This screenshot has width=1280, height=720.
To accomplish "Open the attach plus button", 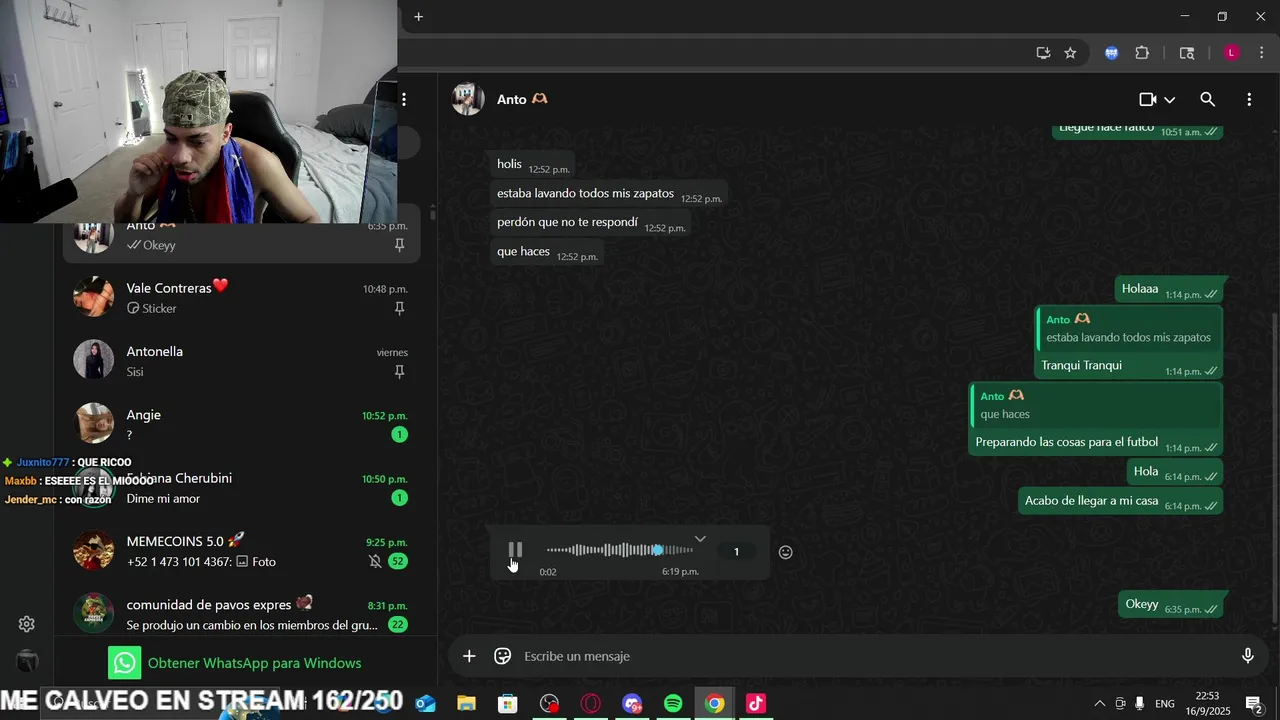I will pos(469,656).
